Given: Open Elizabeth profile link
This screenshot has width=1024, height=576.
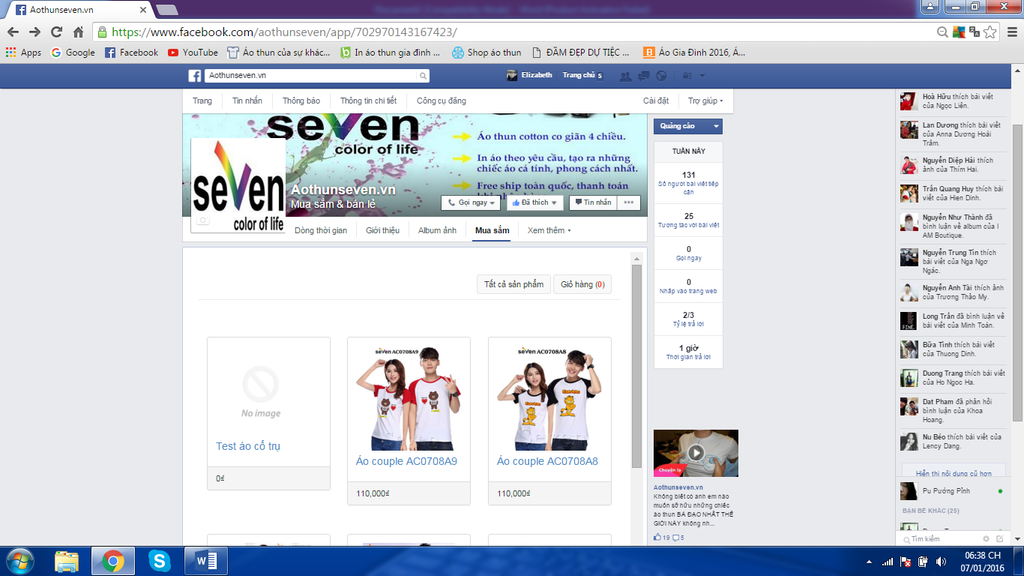Looking at the screenshot, I should (530, 75).
